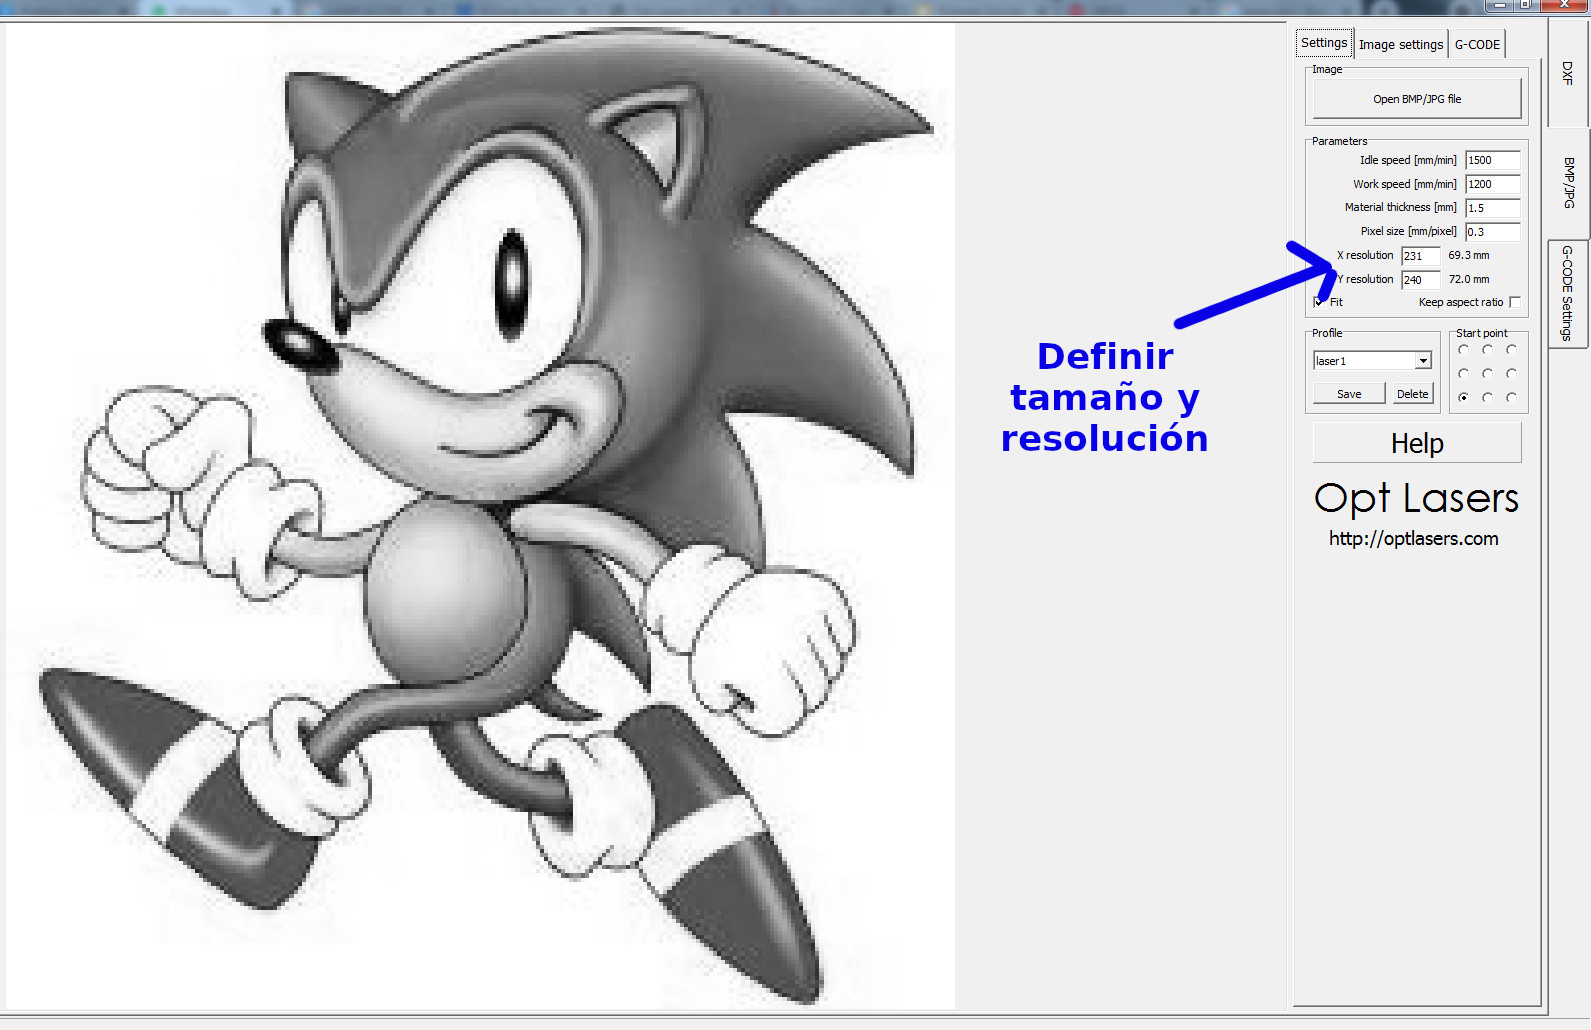This screenshot has width=1591, height=1030.
Task: Click the Sonic image preview
Action: (x=480, y=516)
